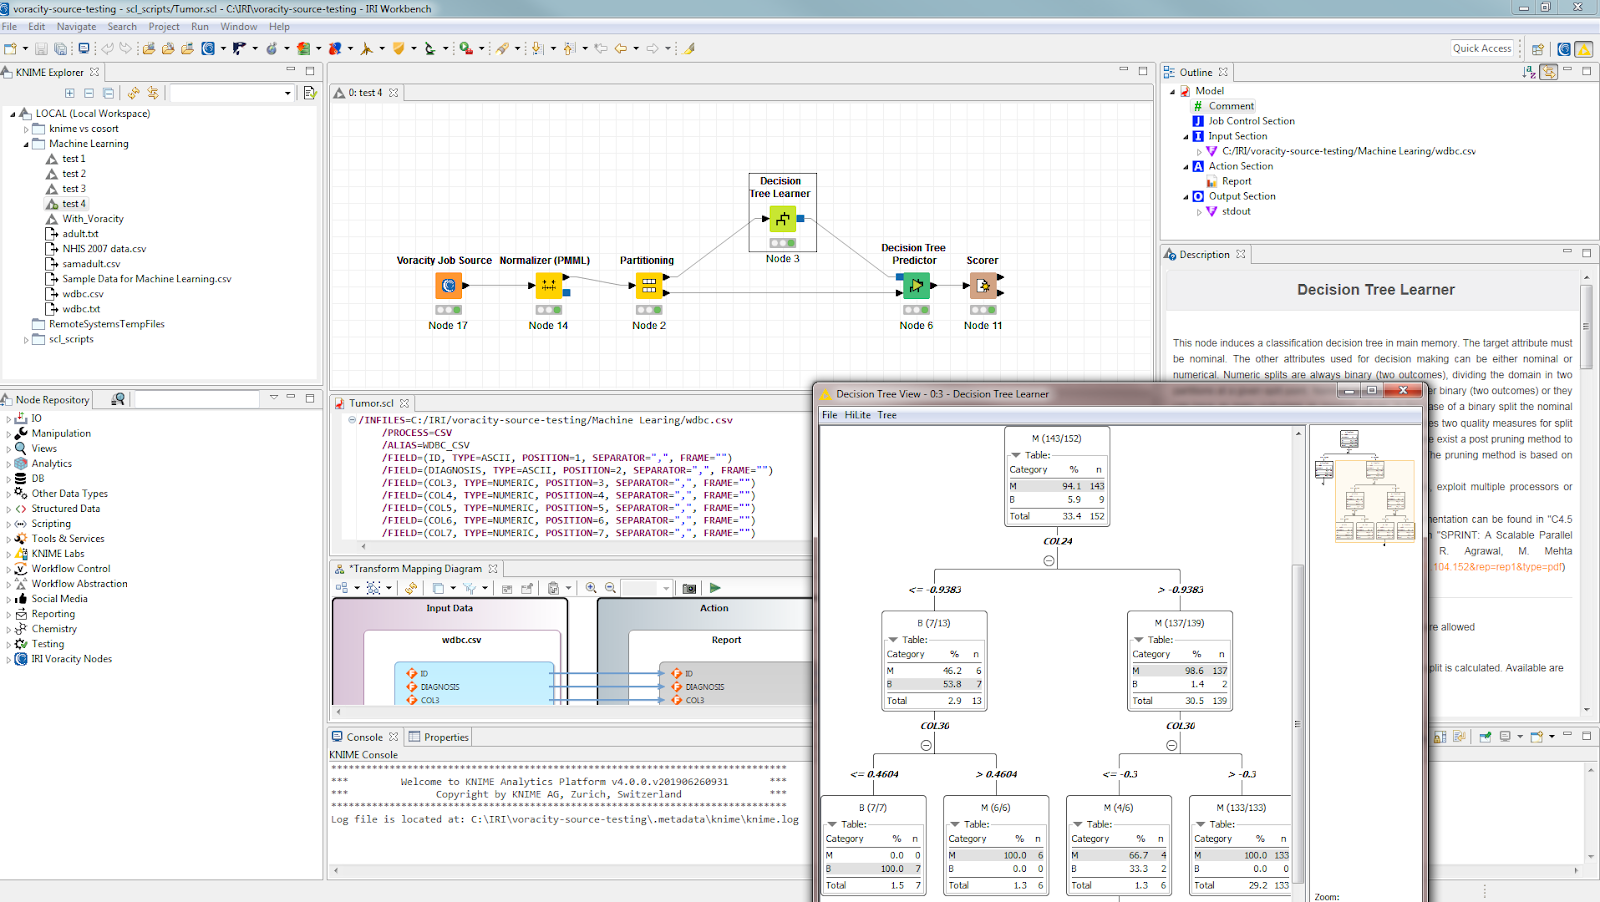Screen dimensions: 1600x902
Task: Select the Scorer node icon
Action: [983, 286]
